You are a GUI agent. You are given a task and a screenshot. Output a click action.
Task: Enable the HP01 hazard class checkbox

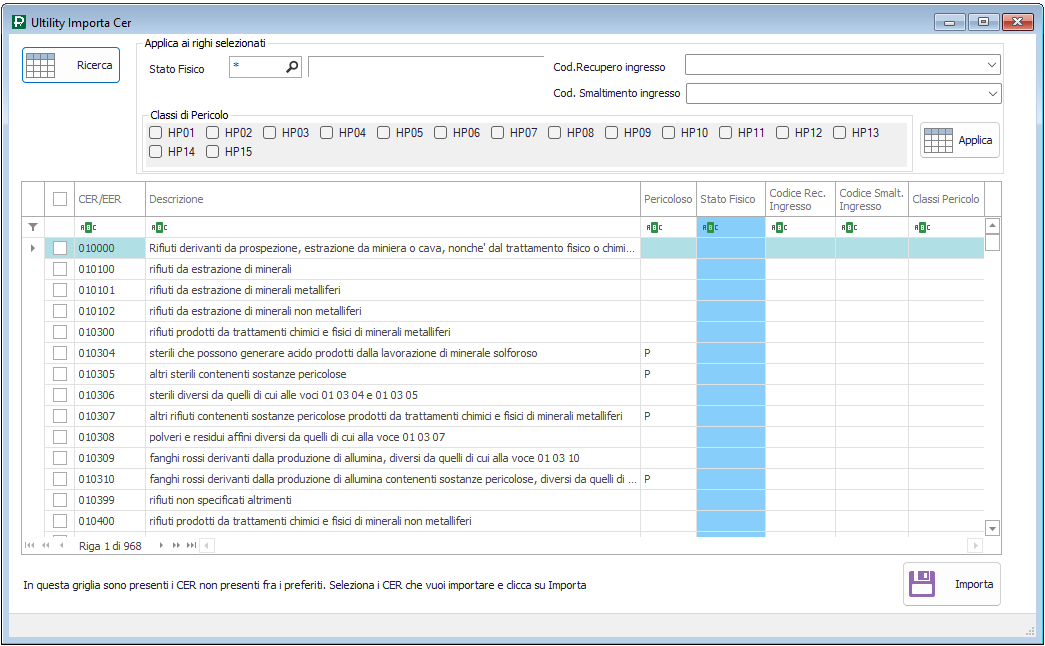(156, 133)
